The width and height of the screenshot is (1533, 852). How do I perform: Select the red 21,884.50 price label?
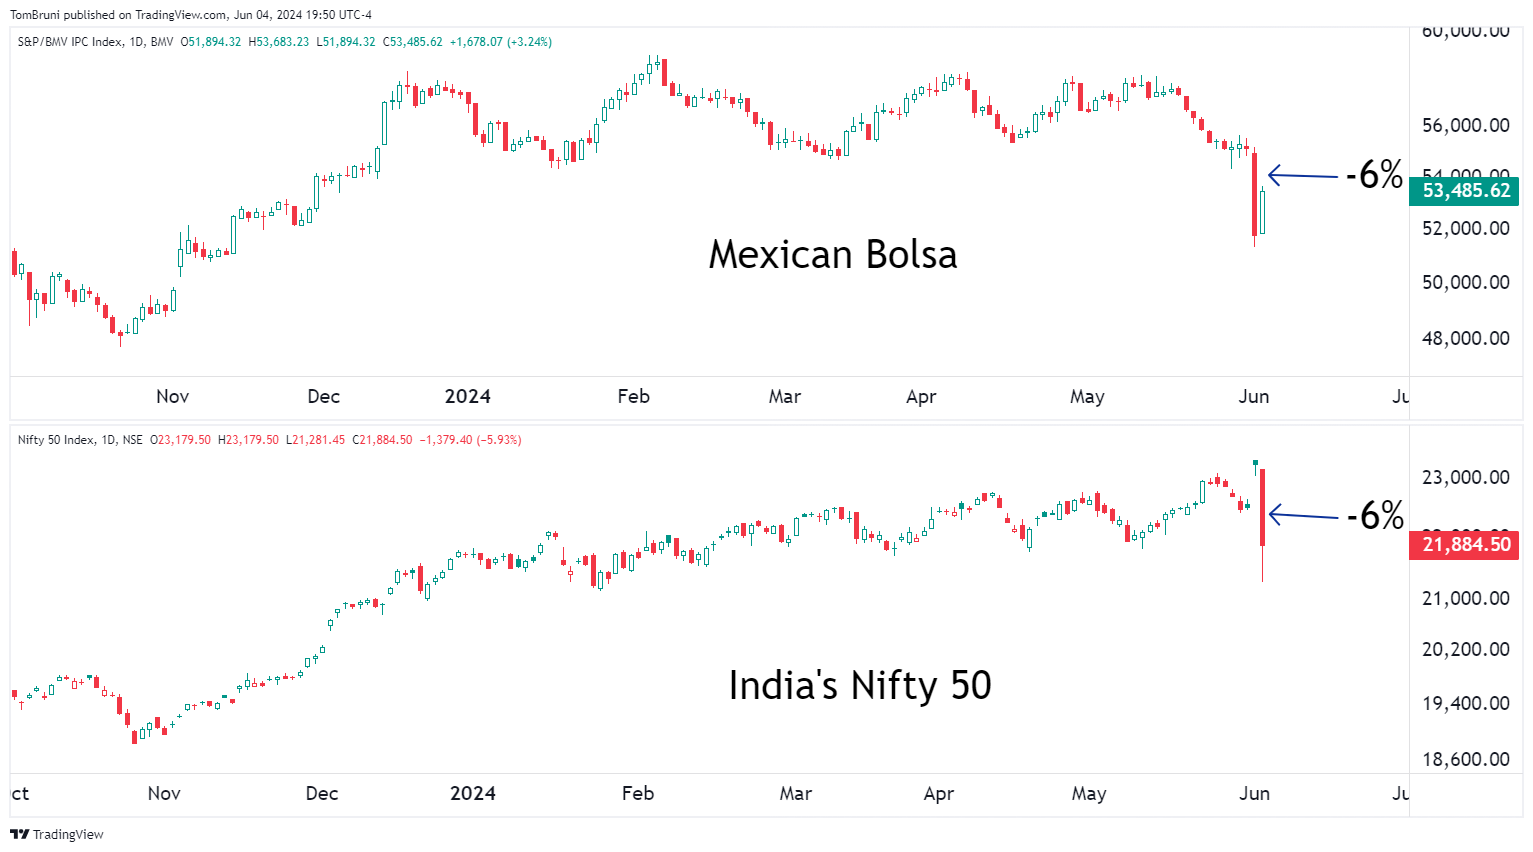click(1465, 544)
